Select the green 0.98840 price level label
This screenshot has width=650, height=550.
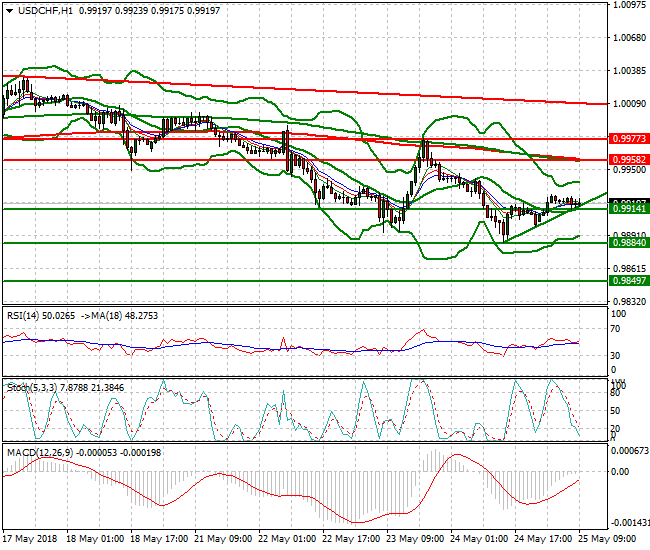pos(629,242)
